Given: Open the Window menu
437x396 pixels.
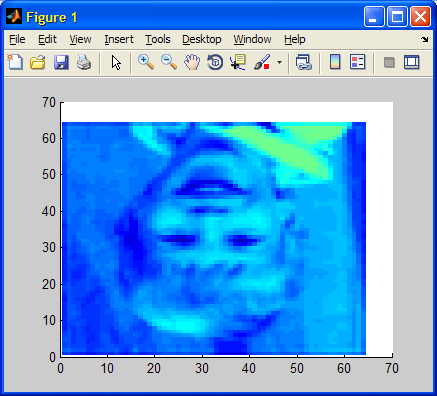Looking at the screenshot, I should coord(252,39).
